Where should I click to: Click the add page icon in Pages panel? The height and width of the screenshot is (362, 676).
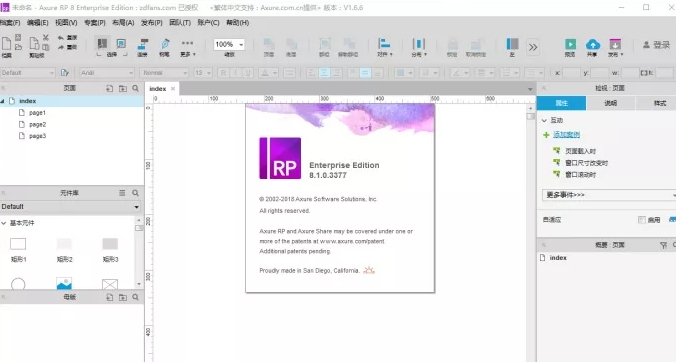tap(110, 88)
